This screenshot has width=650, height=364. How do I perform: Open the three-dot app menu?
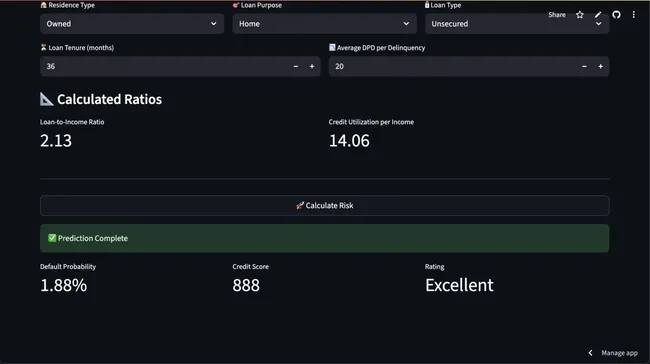(633, 15)
